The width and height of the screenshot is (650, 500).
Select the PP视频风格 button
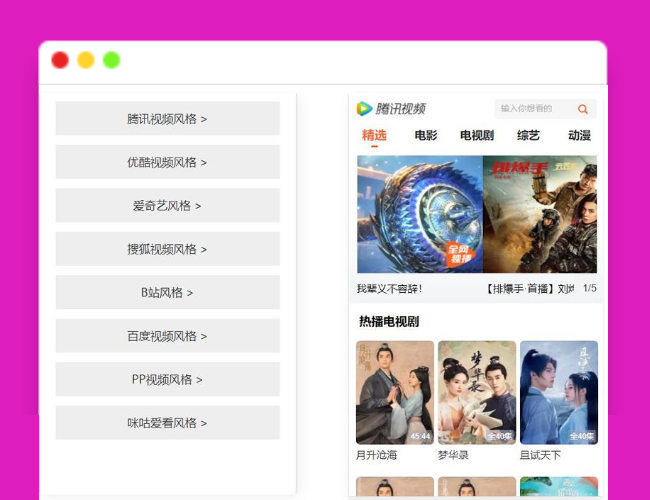click(x=167, y=379)
